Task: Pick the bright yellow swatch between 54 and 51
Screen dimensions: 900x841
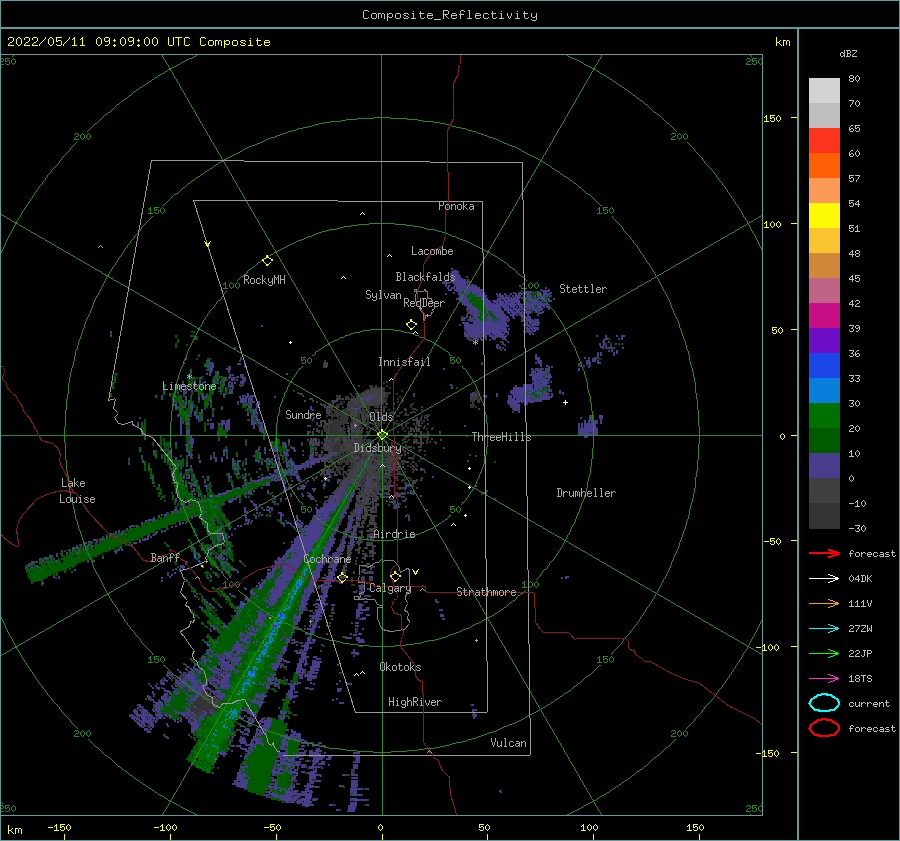Action: (x=824, y=216)
